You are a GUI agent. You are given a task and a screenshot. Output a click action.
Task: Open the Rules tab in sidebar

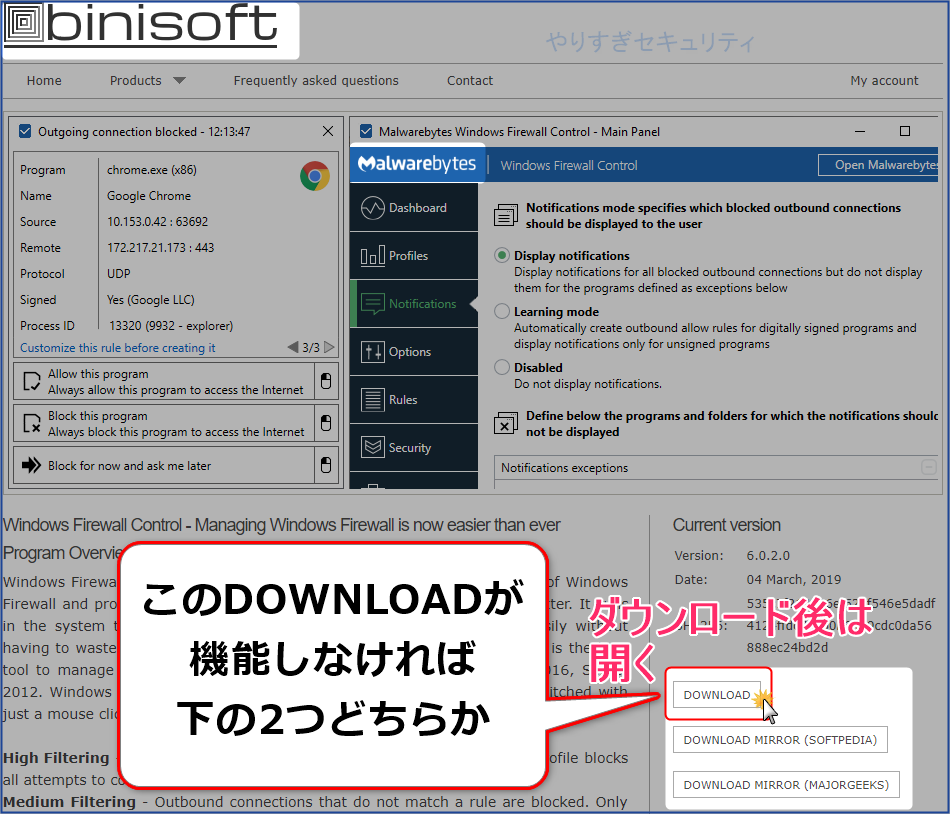click(414, 400)
